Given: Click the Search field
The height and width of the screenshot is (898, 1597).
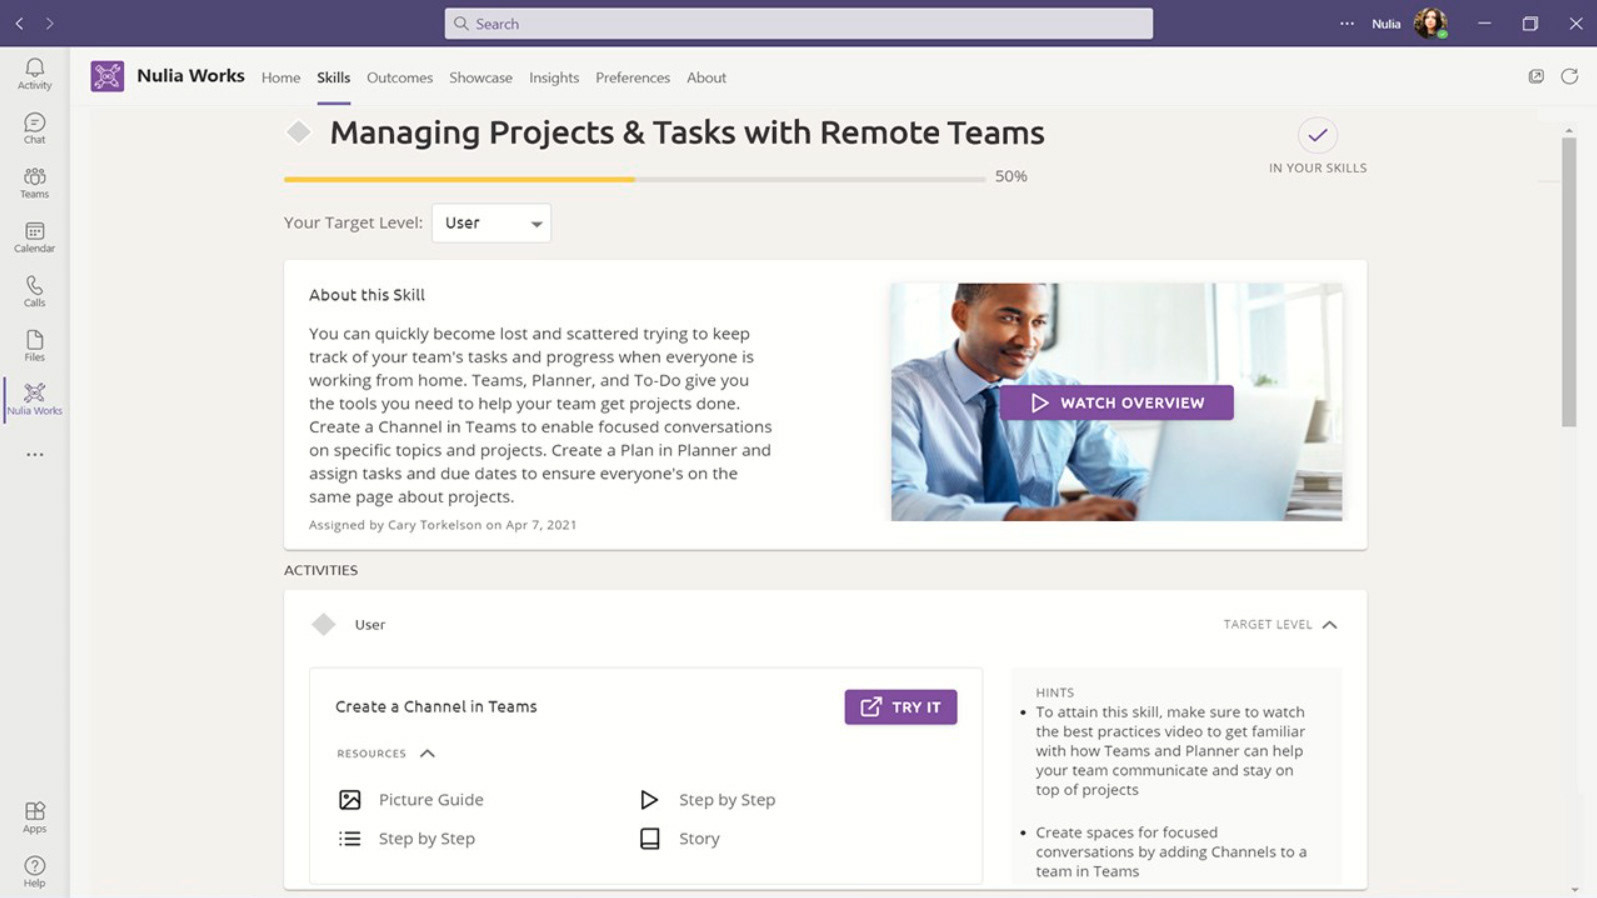Looking at the screenshot, I should pos(798,24).
